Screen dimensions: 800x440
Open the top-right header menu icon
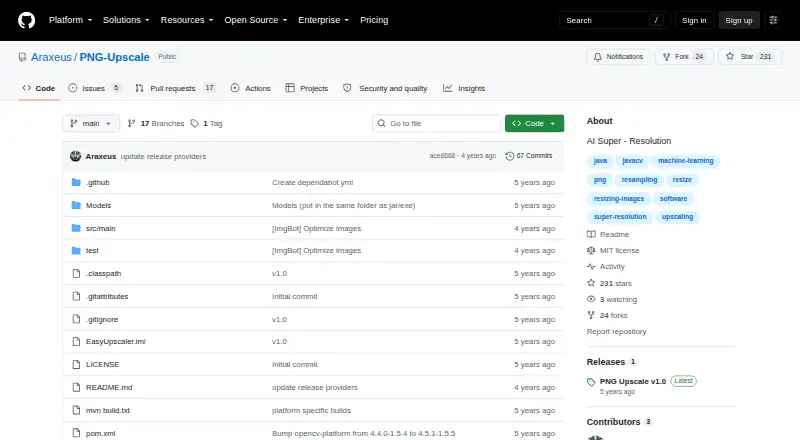pos(773,20)
